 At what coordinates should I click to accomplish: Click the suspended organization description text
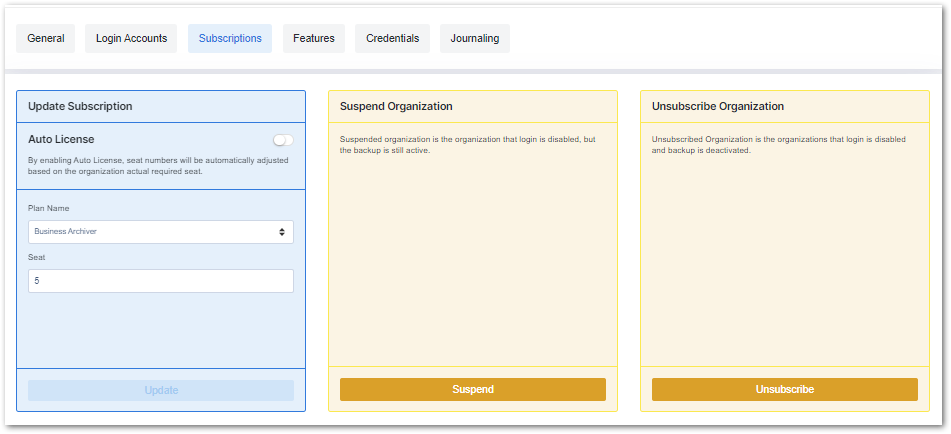[467, 144]
